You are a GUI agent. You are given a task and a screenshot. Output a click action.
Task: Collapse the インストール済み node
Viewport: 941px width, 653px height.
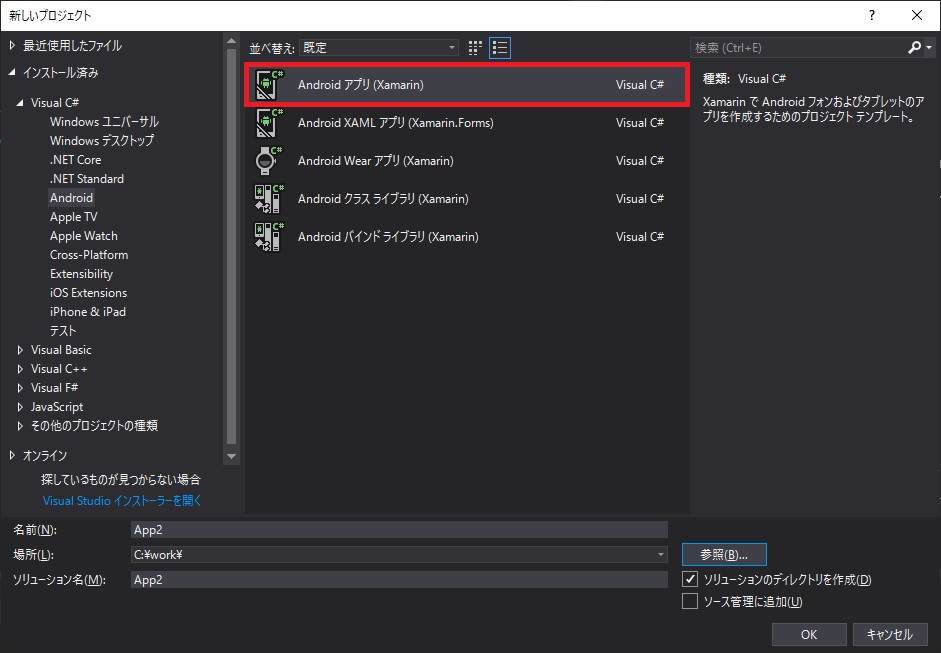tap(12, 72)
